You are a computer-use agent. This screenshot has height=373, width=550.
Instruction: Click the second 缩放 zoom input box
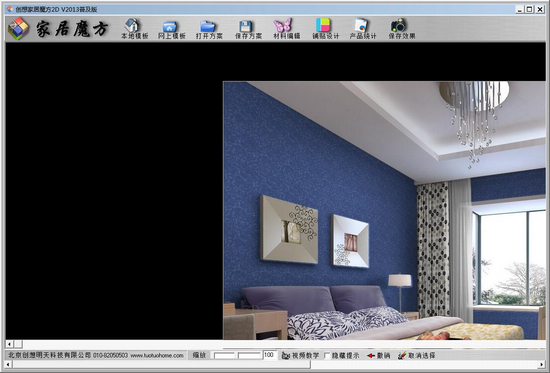tap(249, 355)
